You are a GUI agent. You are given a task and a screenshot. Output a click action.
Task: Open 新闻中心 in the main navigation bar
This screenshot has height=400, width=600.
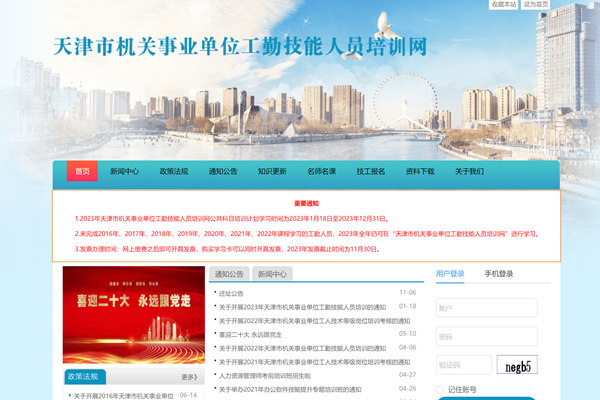coord(124,171)
